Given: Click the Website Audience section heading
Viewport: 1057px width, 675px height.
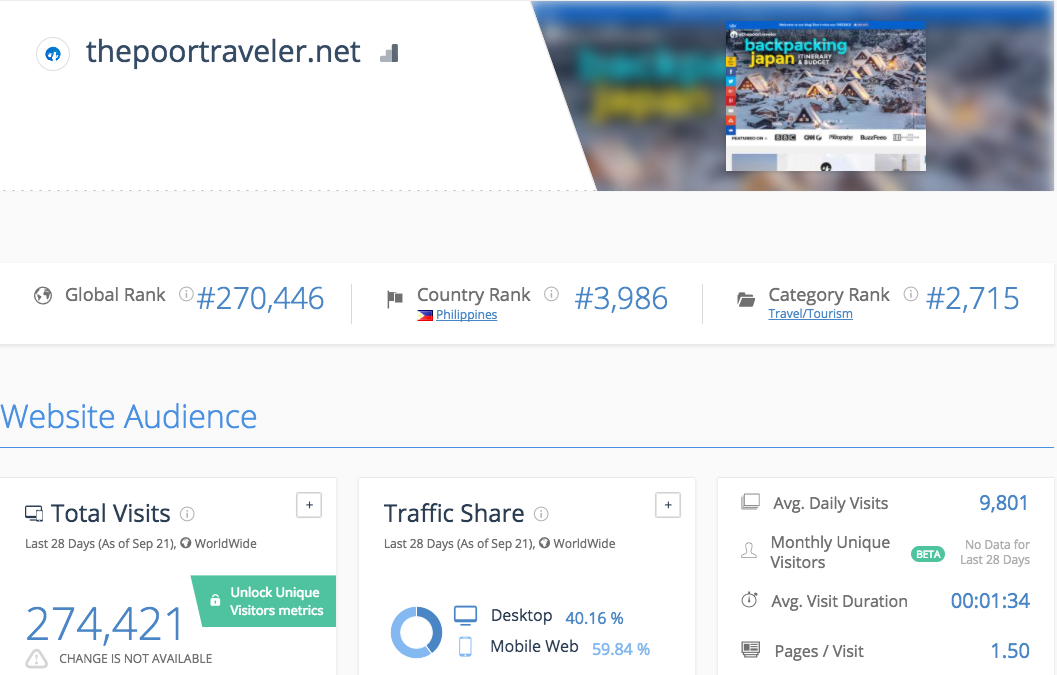Looking at the screenshot, I should (x=129, y=417).
